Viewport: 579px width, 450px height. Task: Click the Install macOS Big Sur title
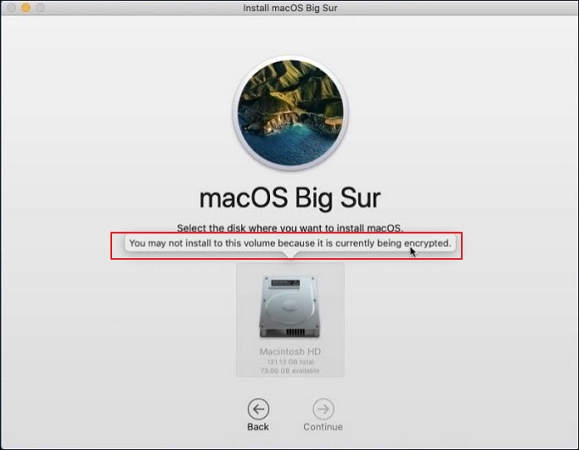(x=290, y=8)
